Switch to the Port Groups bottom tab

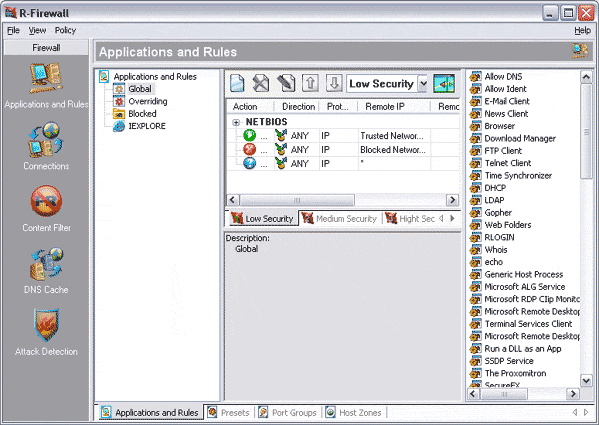click(x=288, y=413)
